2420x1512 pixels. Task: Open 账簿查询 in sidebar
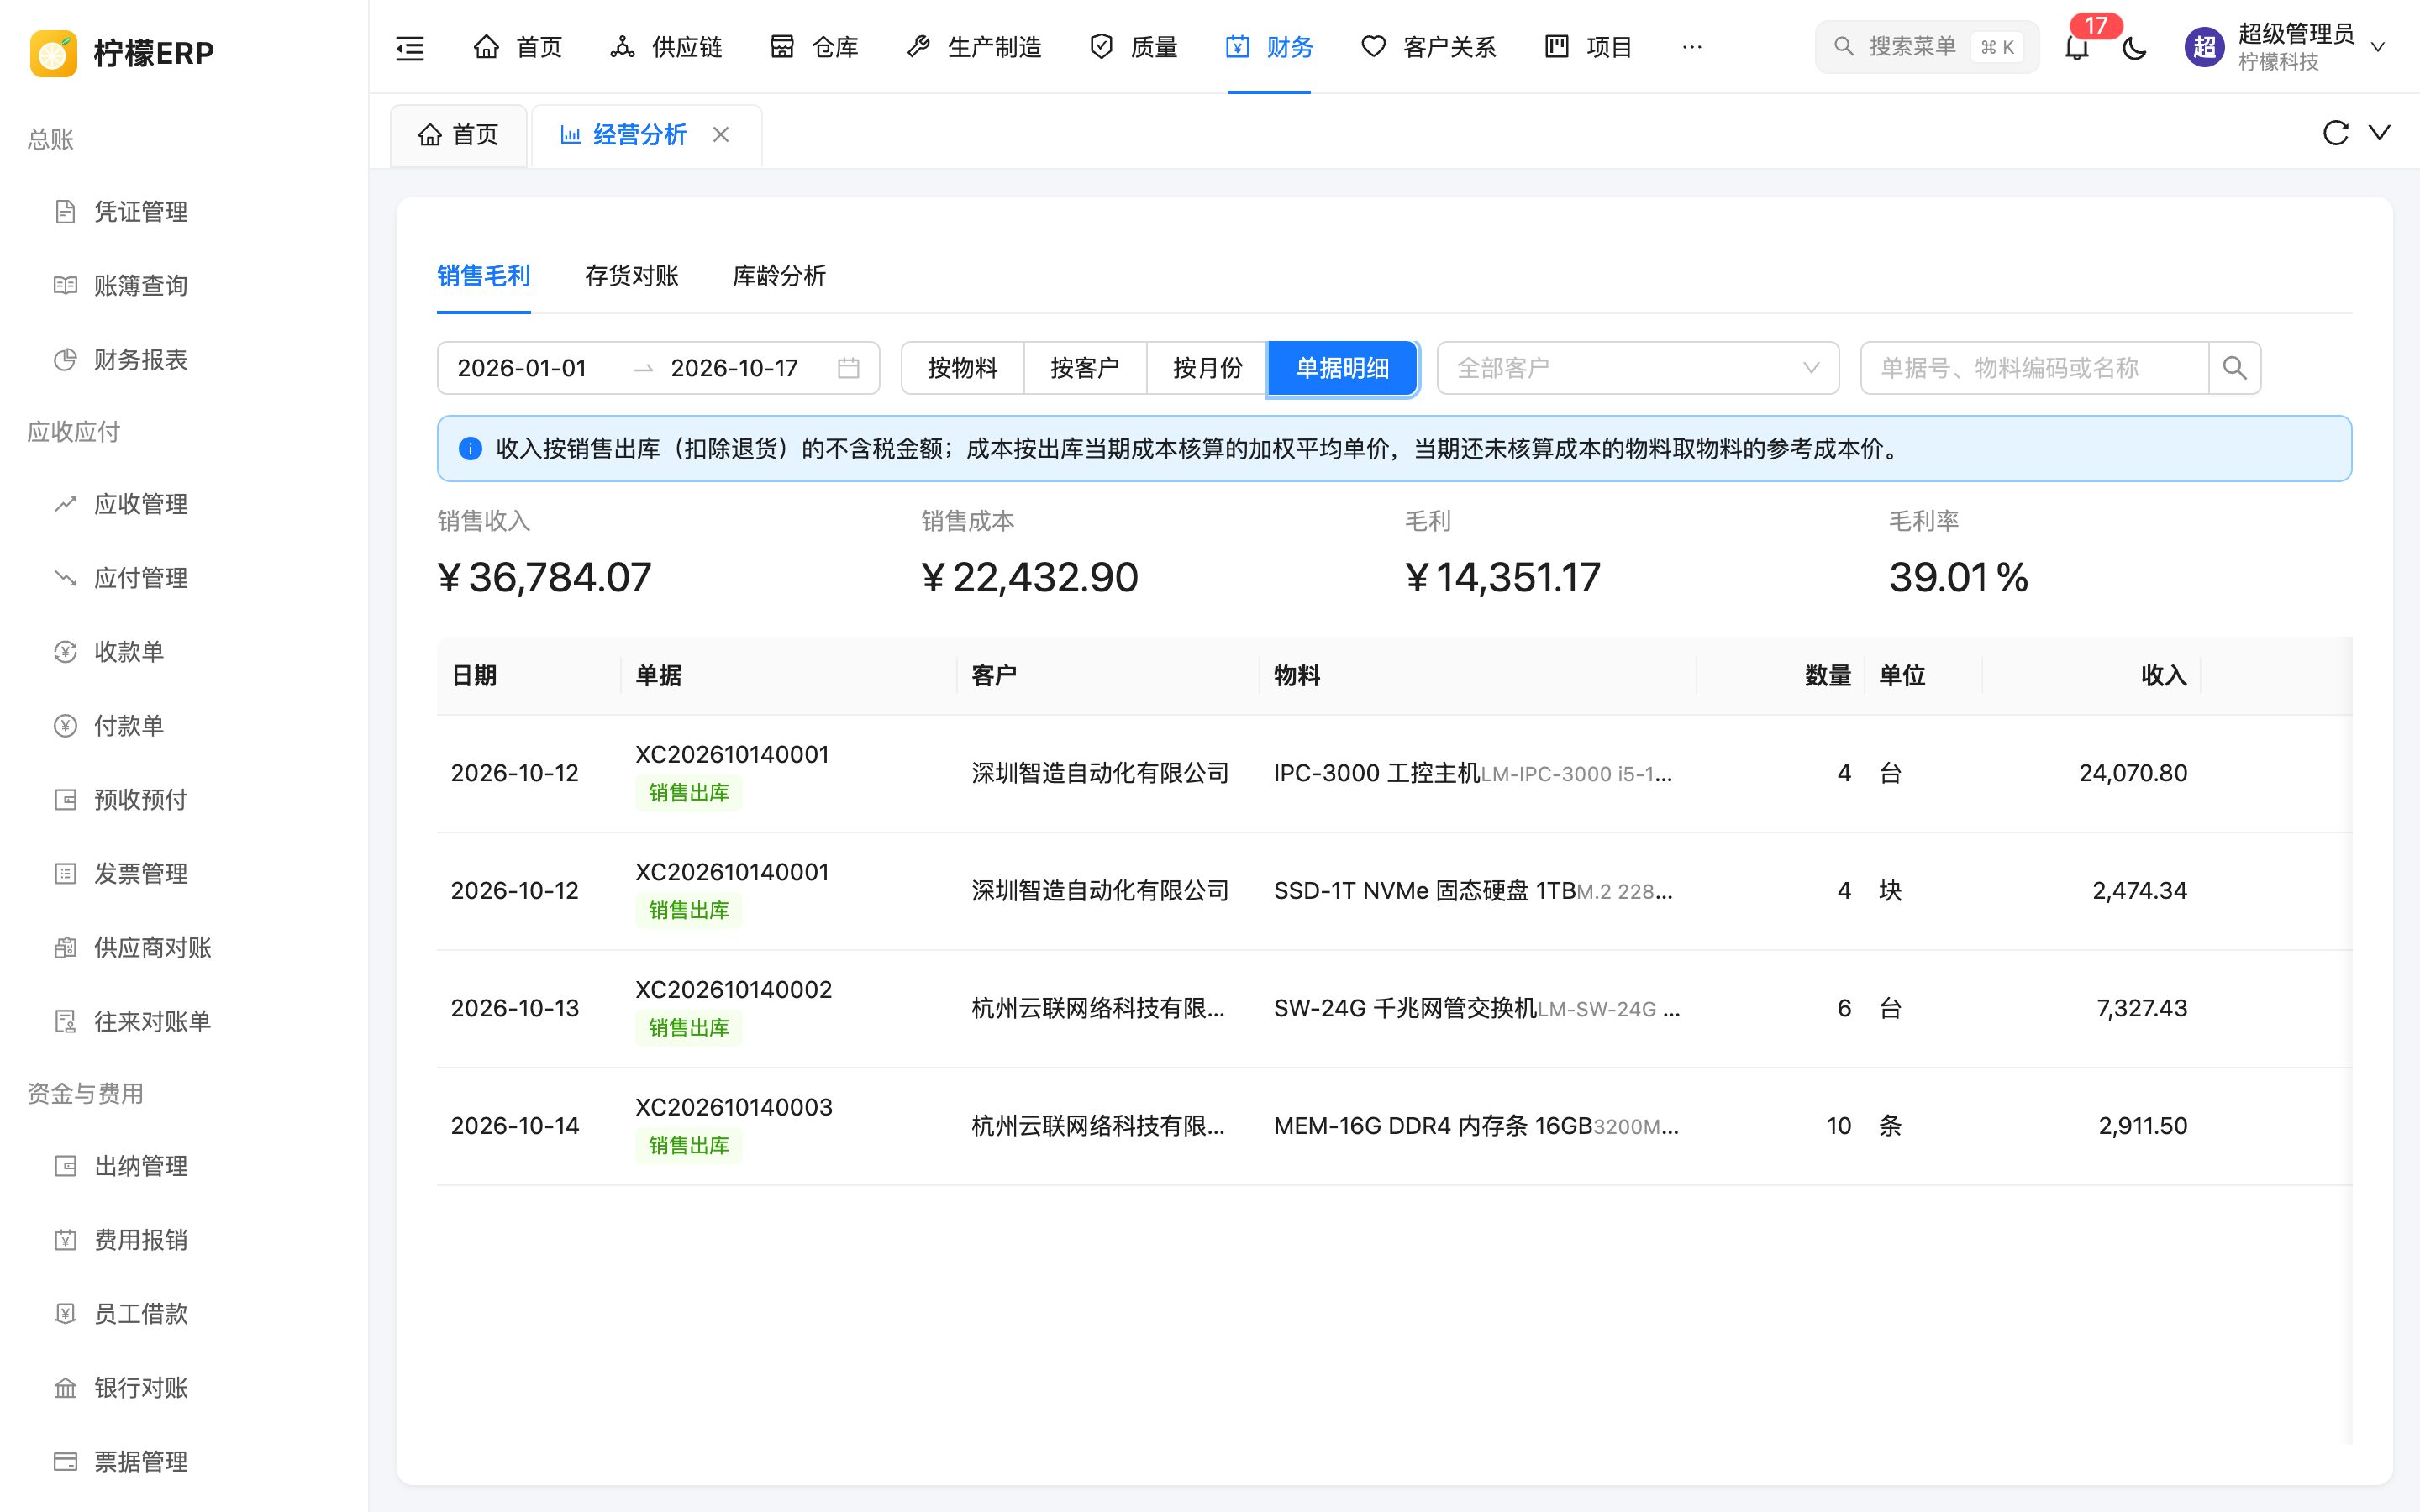pyautogui.click(x=184, y=286)
